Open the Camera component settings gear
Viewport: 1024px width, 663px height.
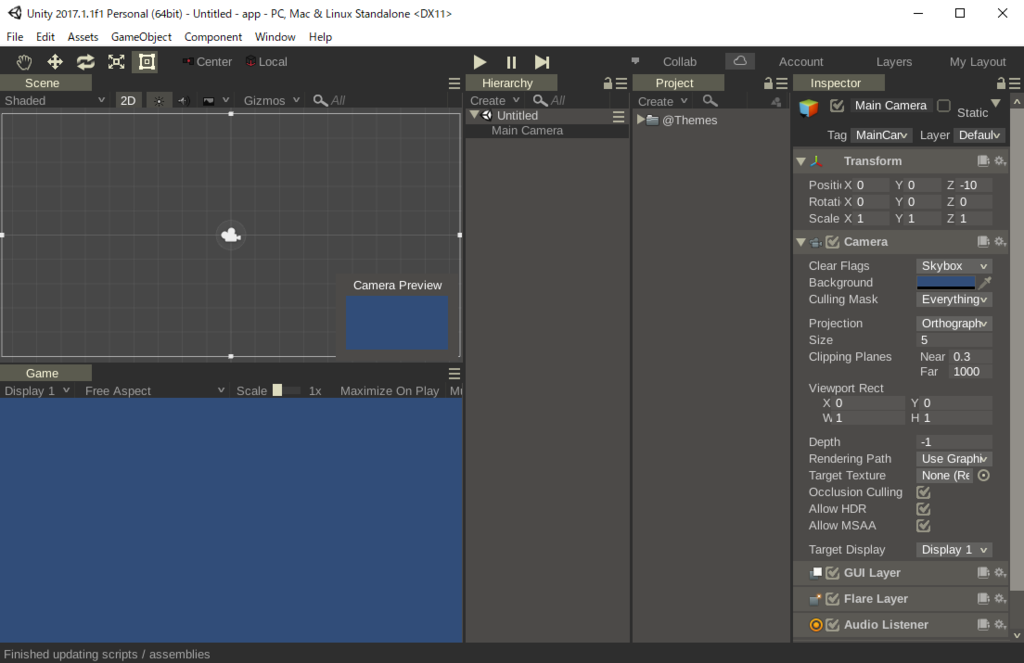(999, 241)
